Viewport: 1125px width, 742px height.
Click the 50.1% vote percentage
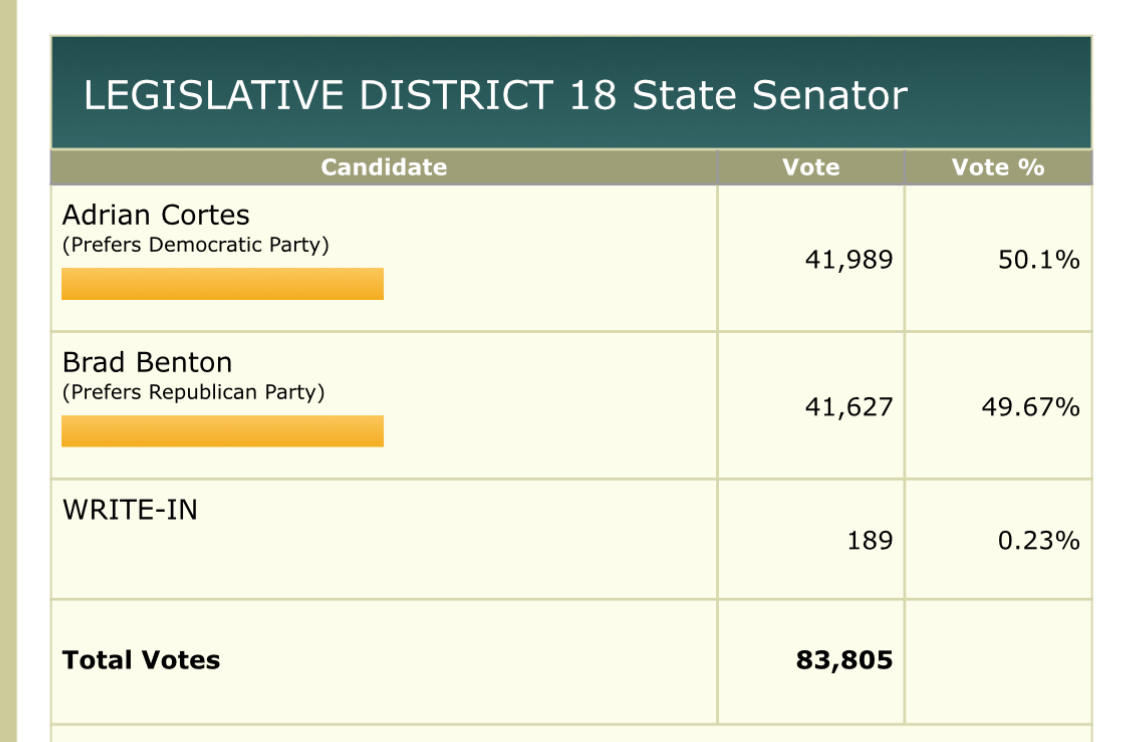[1038, 260]
